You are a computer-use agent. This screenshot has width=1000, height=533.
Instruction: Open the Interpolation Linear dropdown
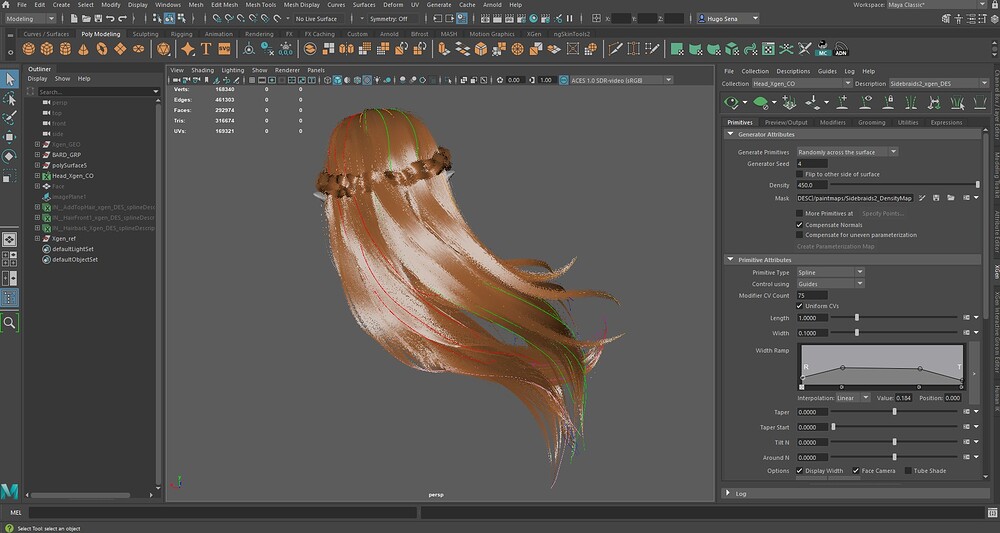click(x=852, y=398)
